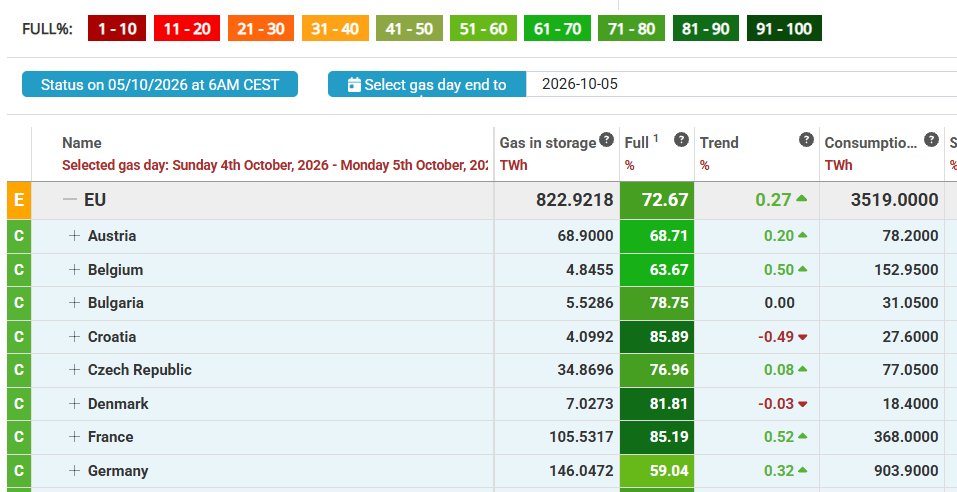
Task: Click Czech Republic's full percentage 76.96
Action: point(669,370)
